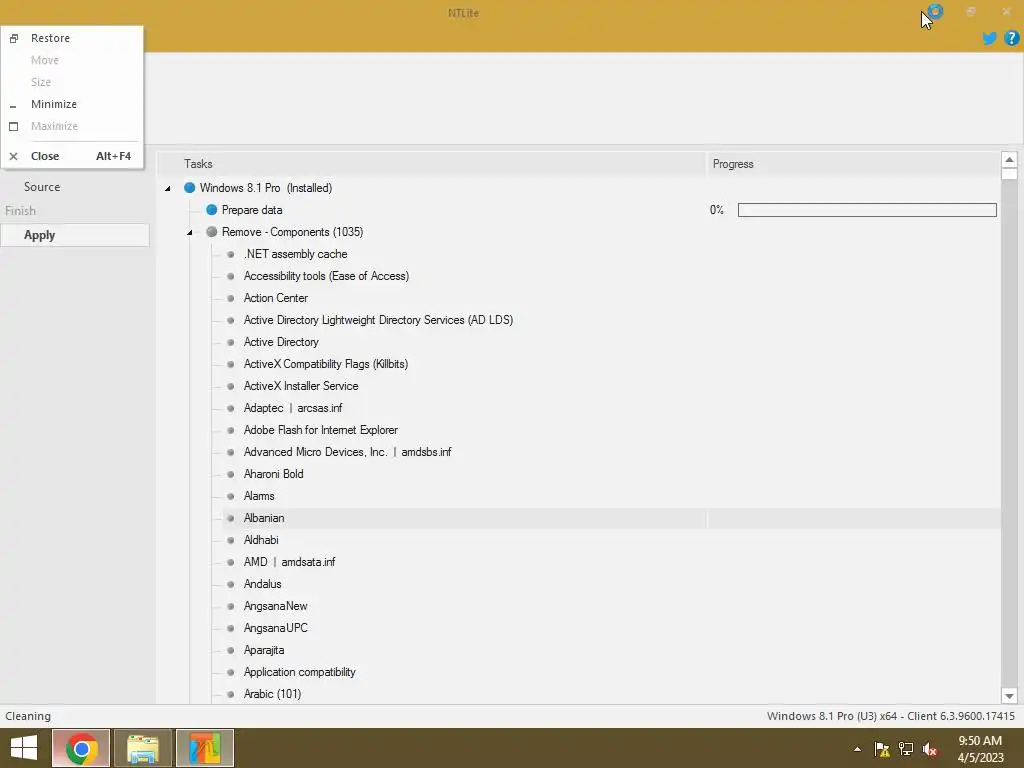The image size is (1024, 768).
Task: Click the Google Chrome taskbar icon
Action: [81, 748]
